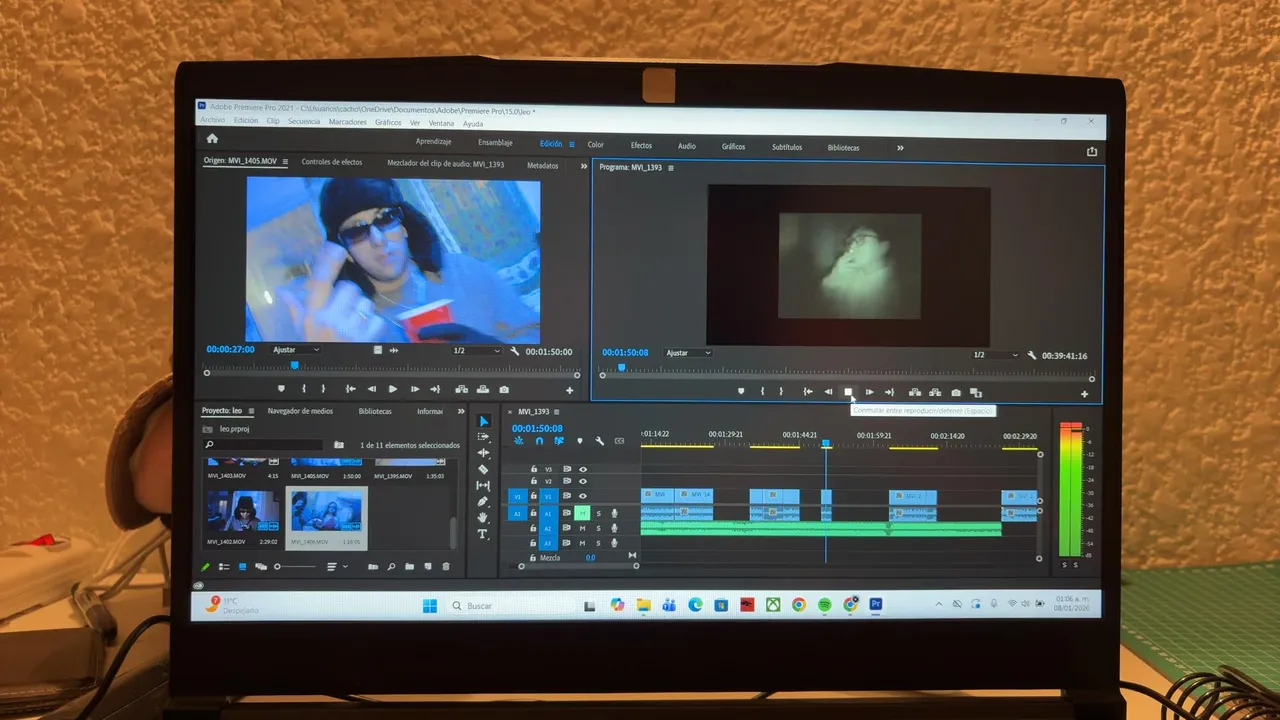
Task: Select the Type tool
Action: pyautogui.click(x=483, y=534)
